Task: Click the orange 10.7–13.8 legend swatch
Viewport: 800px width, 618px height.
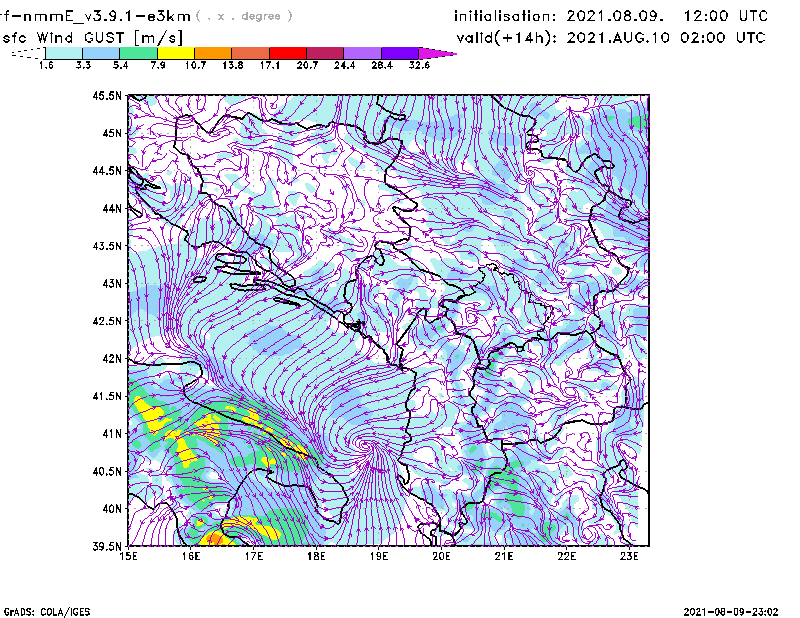Action: pyautogui.click(x=213, y=53)
